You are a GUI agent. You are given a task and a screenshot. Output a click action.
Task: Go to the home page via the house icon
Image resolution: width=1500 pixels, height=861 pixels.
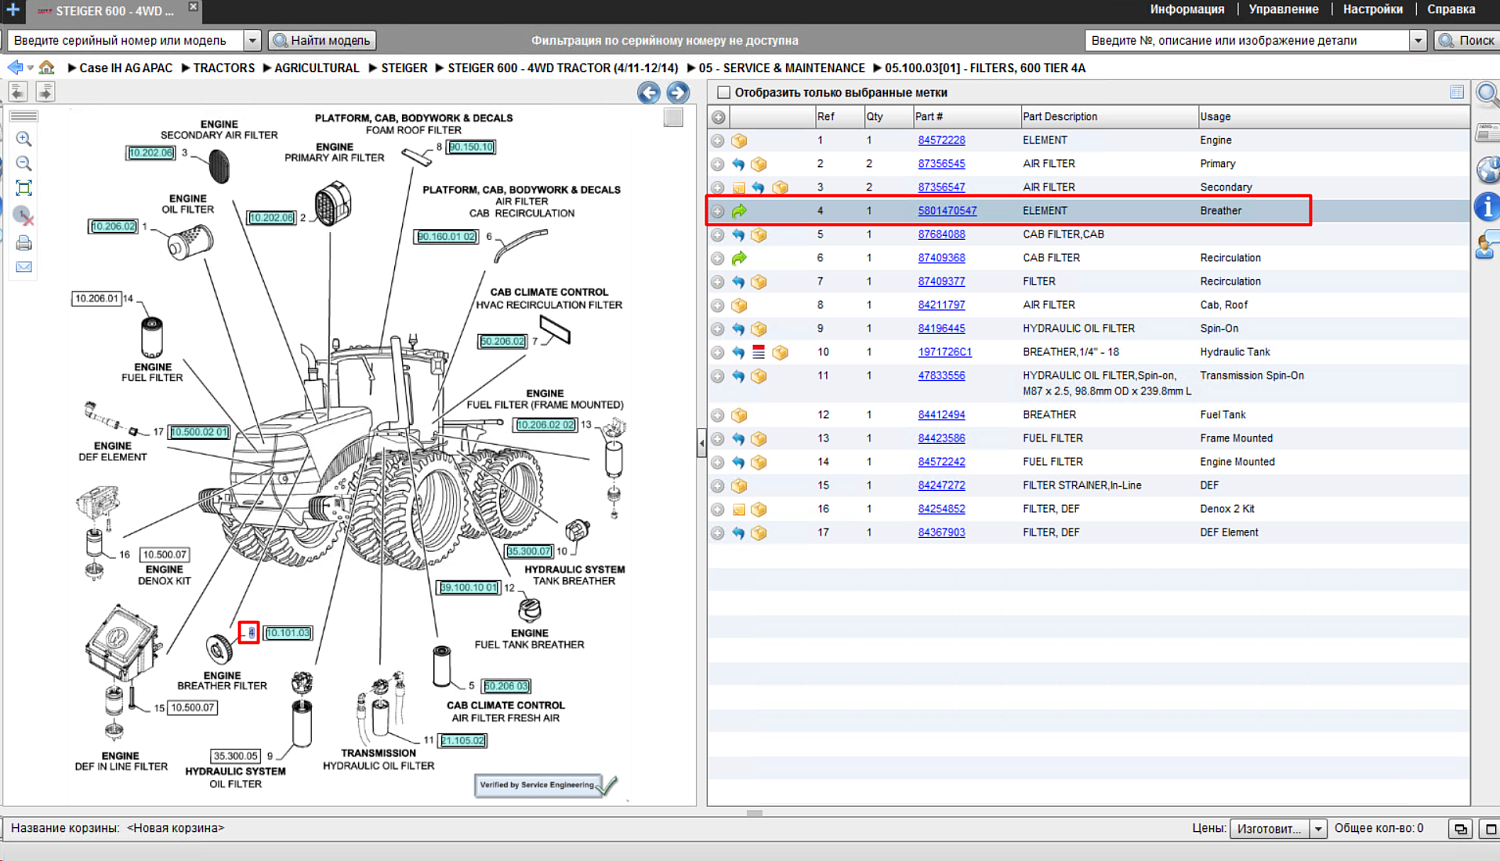point(47,68)
